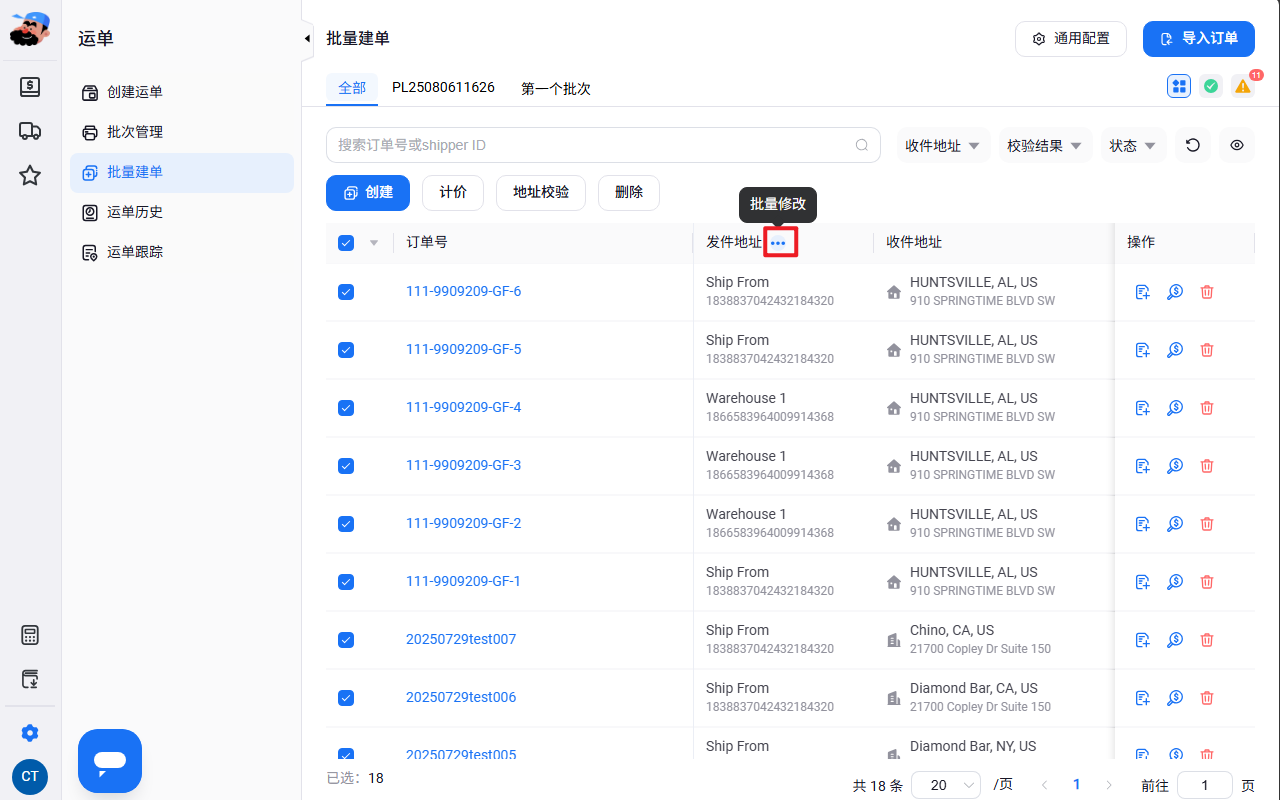This screenshot has height=800, width=1280.
Task: Open the page size dropdown showing 20
Action: [x=946, y=785]
